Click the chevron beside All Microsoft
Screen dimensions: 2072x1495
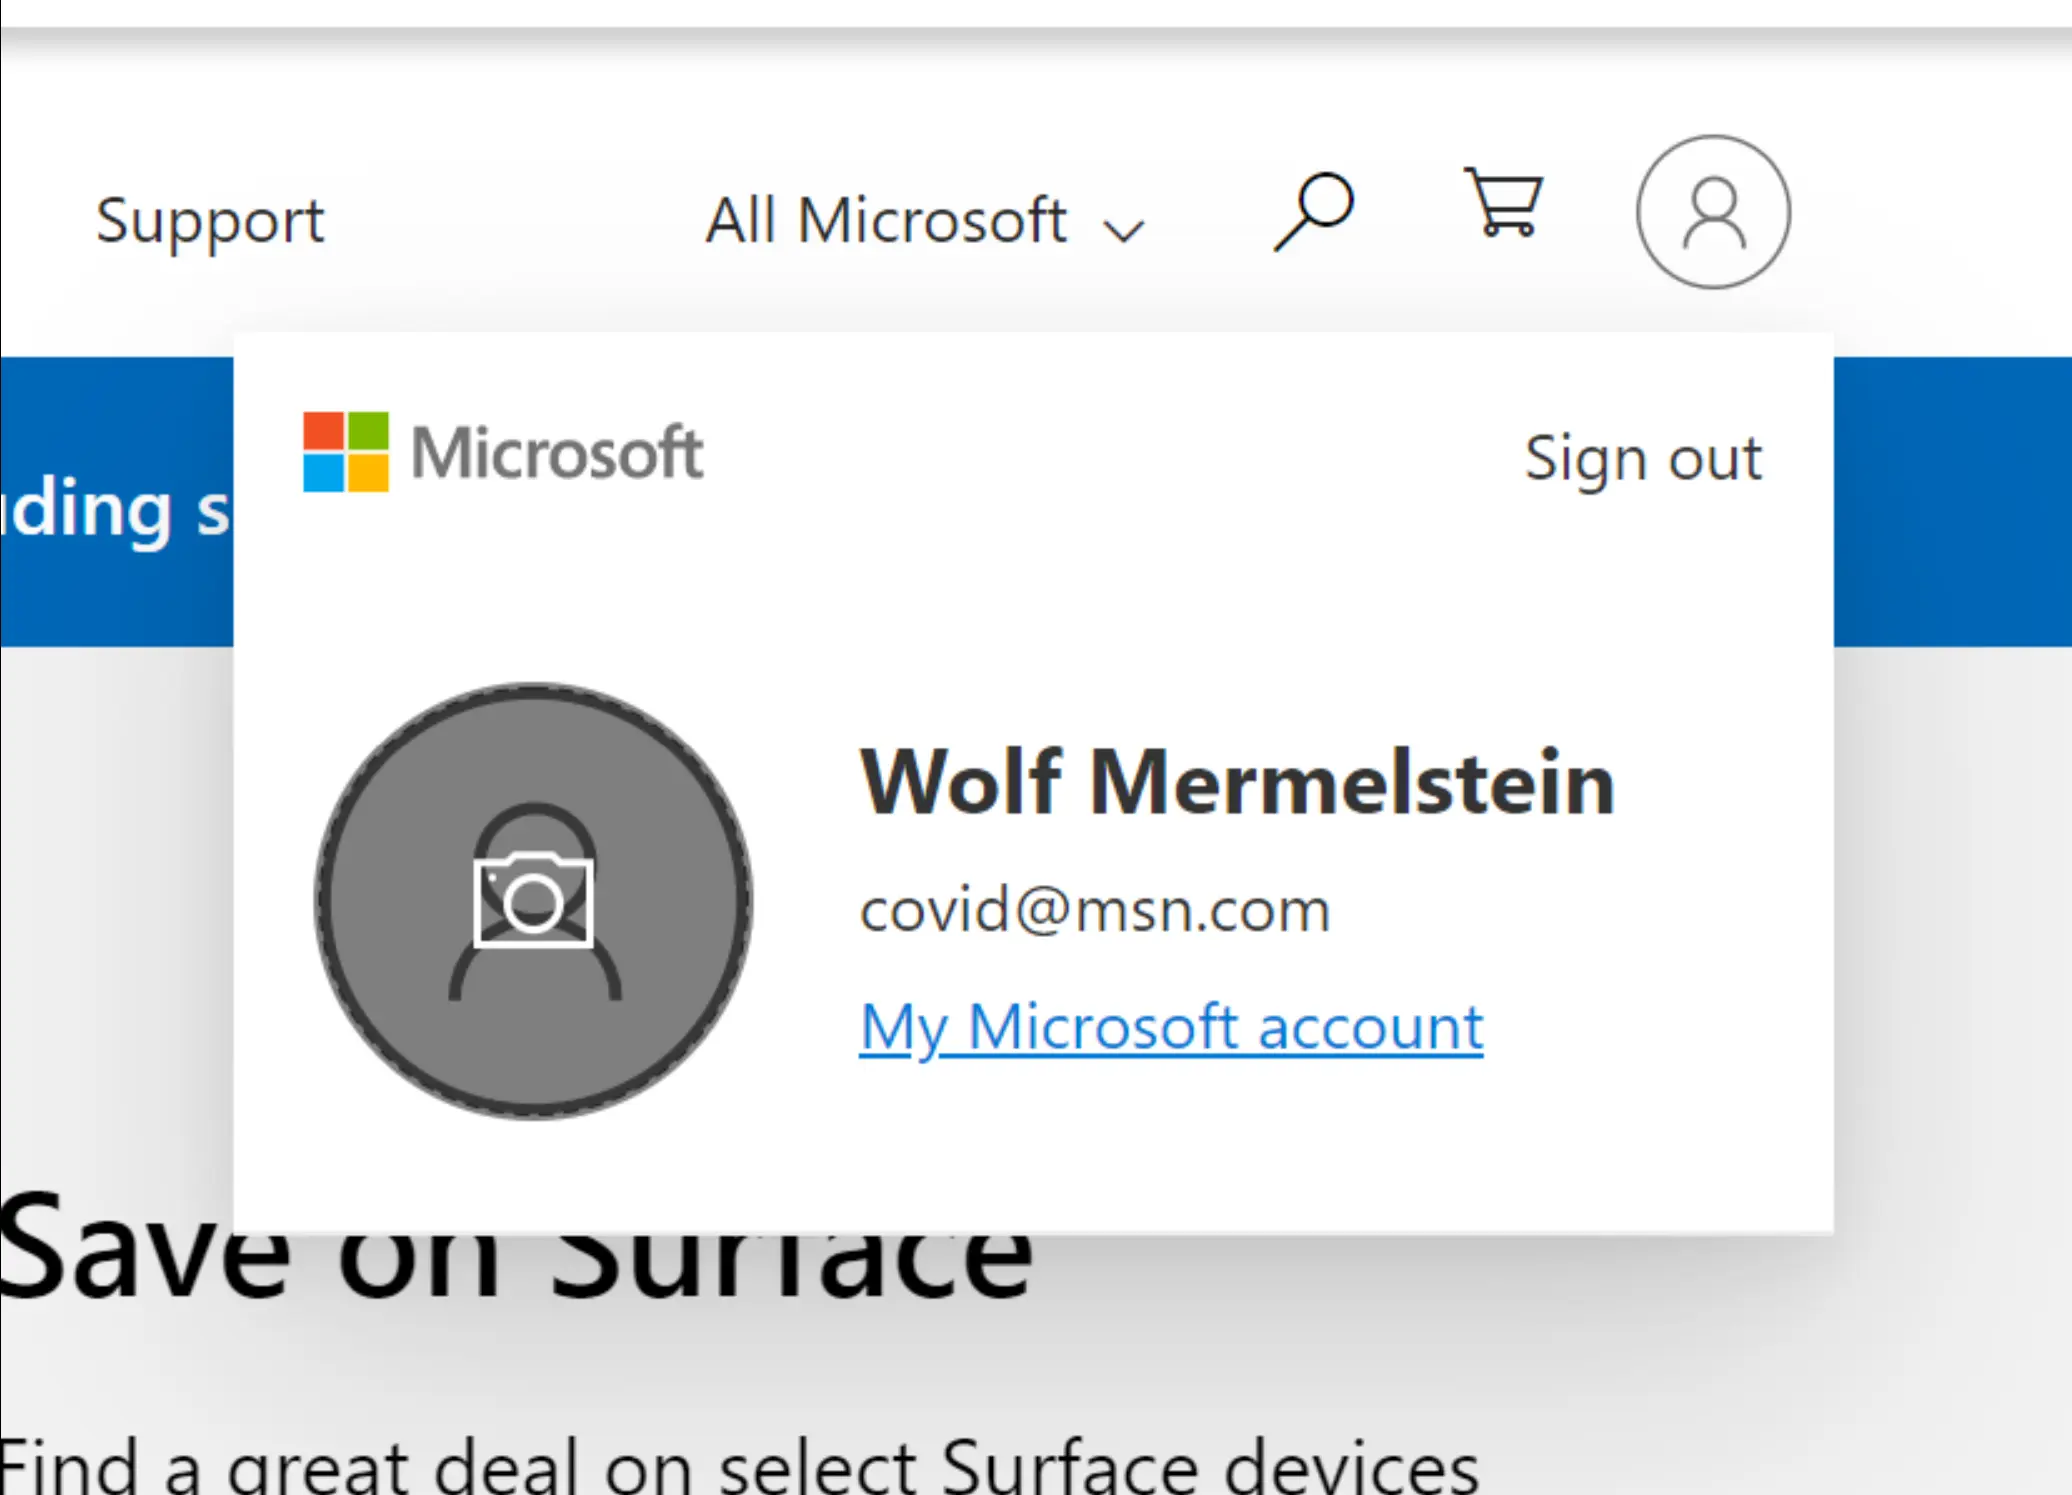pos(1123,230)
